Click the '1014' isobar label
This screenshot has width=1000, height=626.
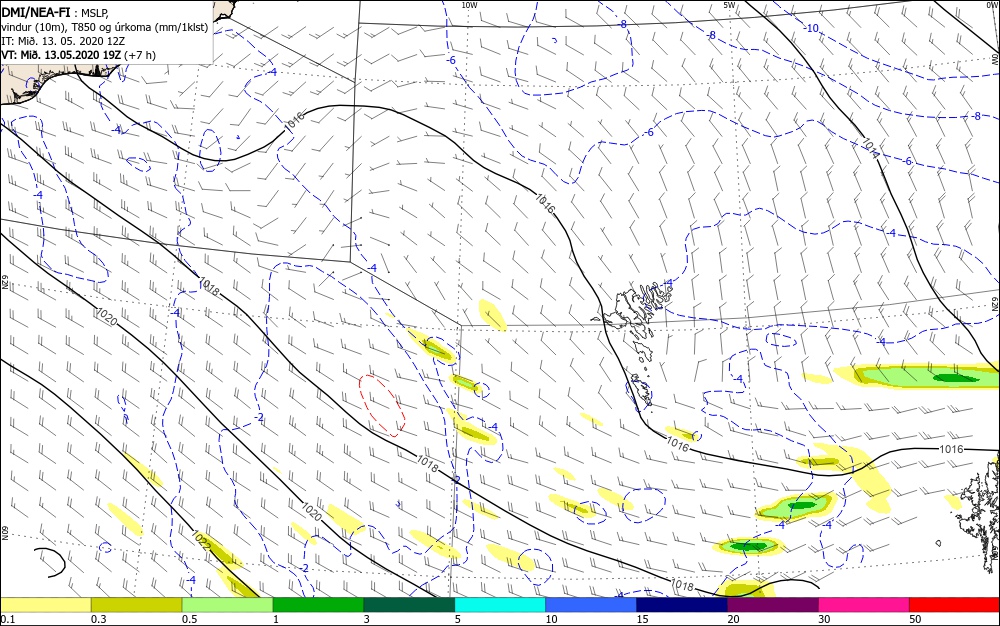[x=871, y=149]
